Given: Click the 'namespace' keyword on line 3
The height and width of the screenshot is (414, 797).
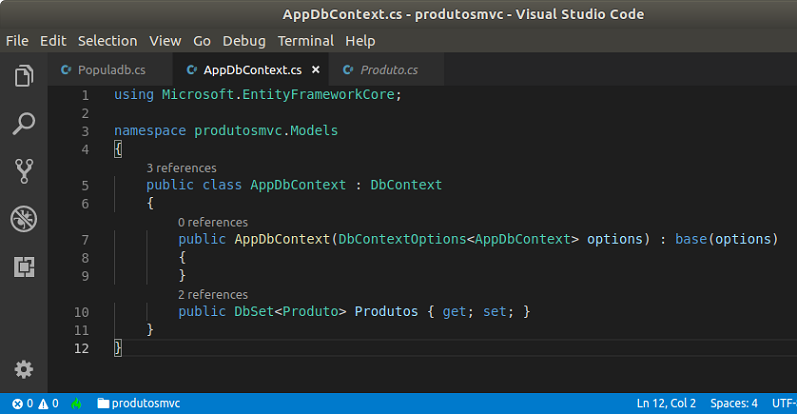Looking at the screenshot, I should [150, 131].
